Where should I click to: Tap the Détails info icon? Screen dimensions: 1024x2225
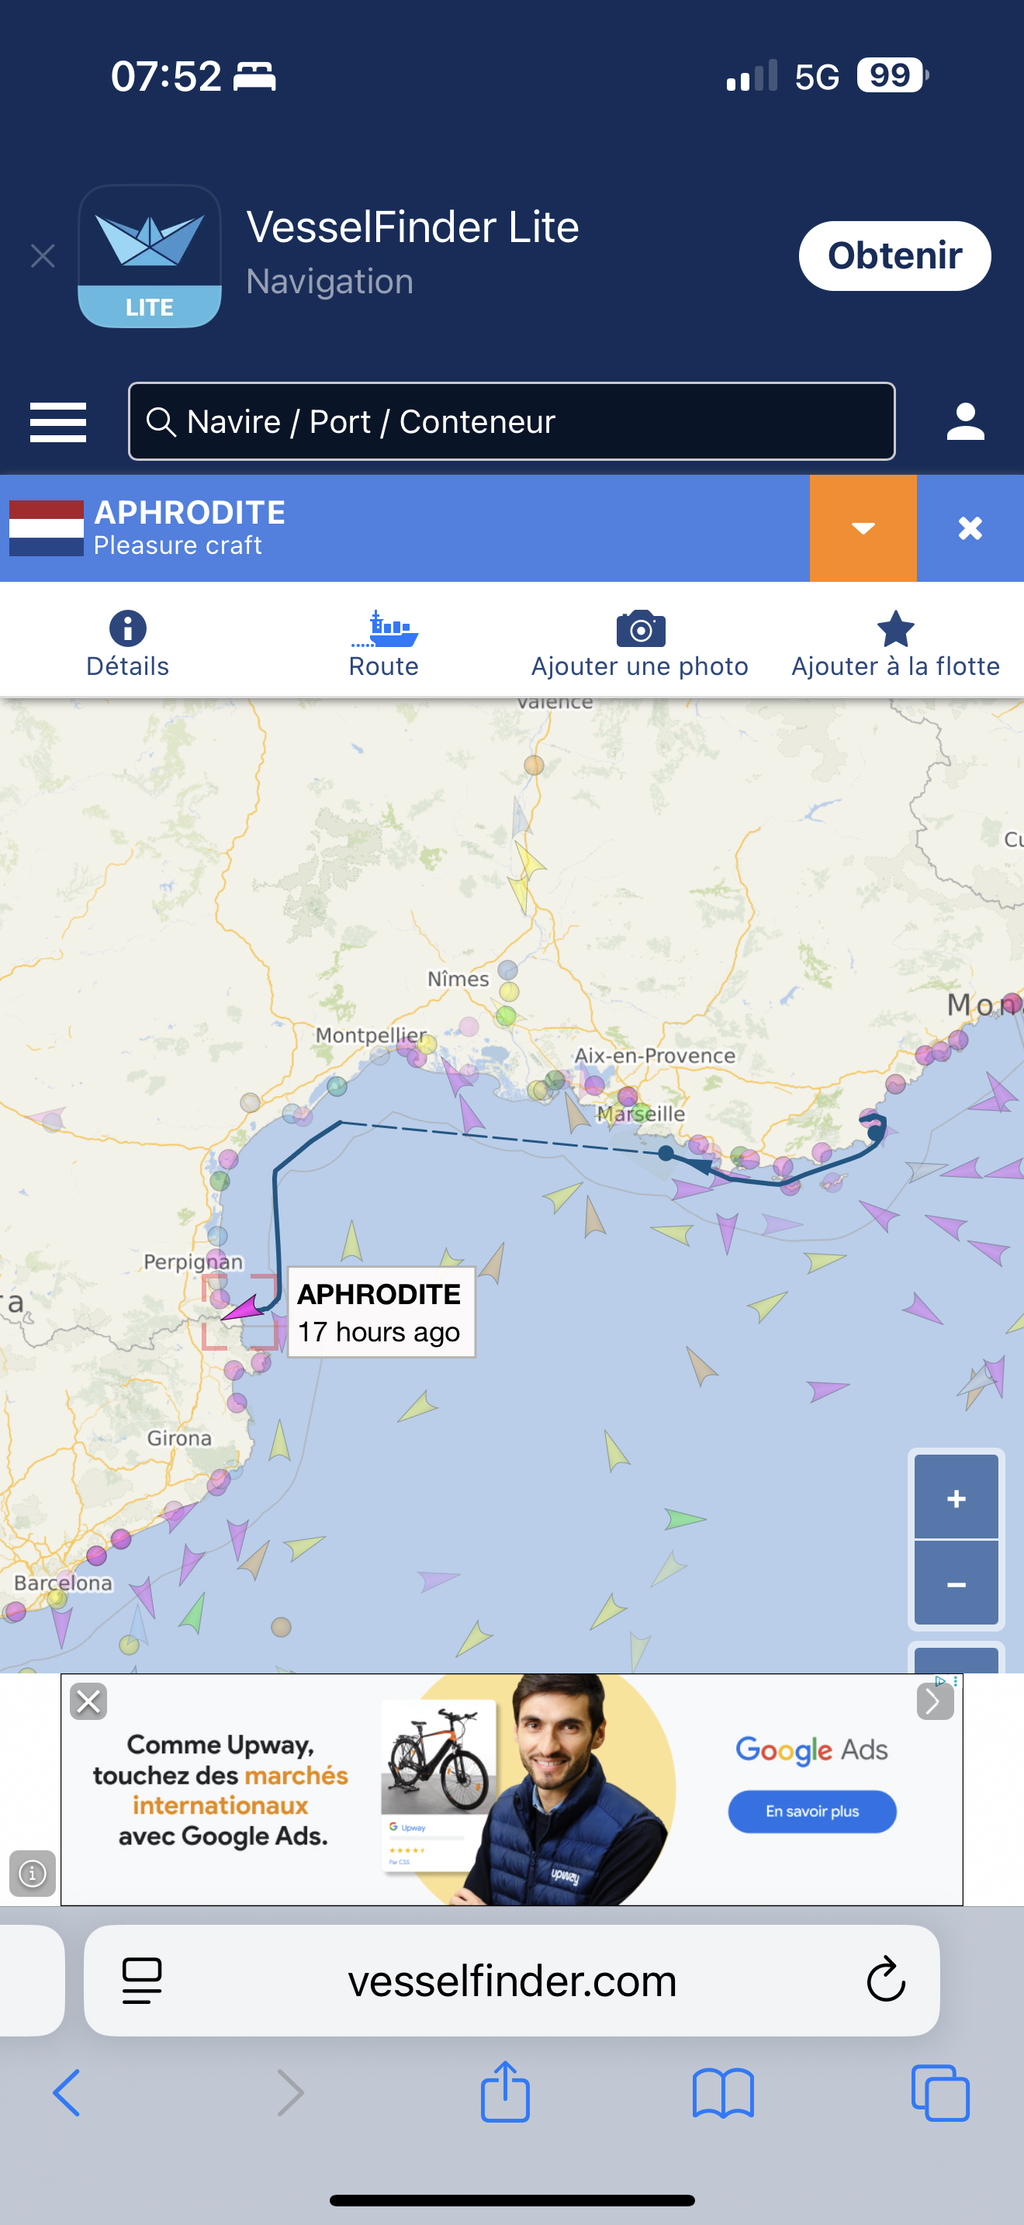(x=128, y=629)
